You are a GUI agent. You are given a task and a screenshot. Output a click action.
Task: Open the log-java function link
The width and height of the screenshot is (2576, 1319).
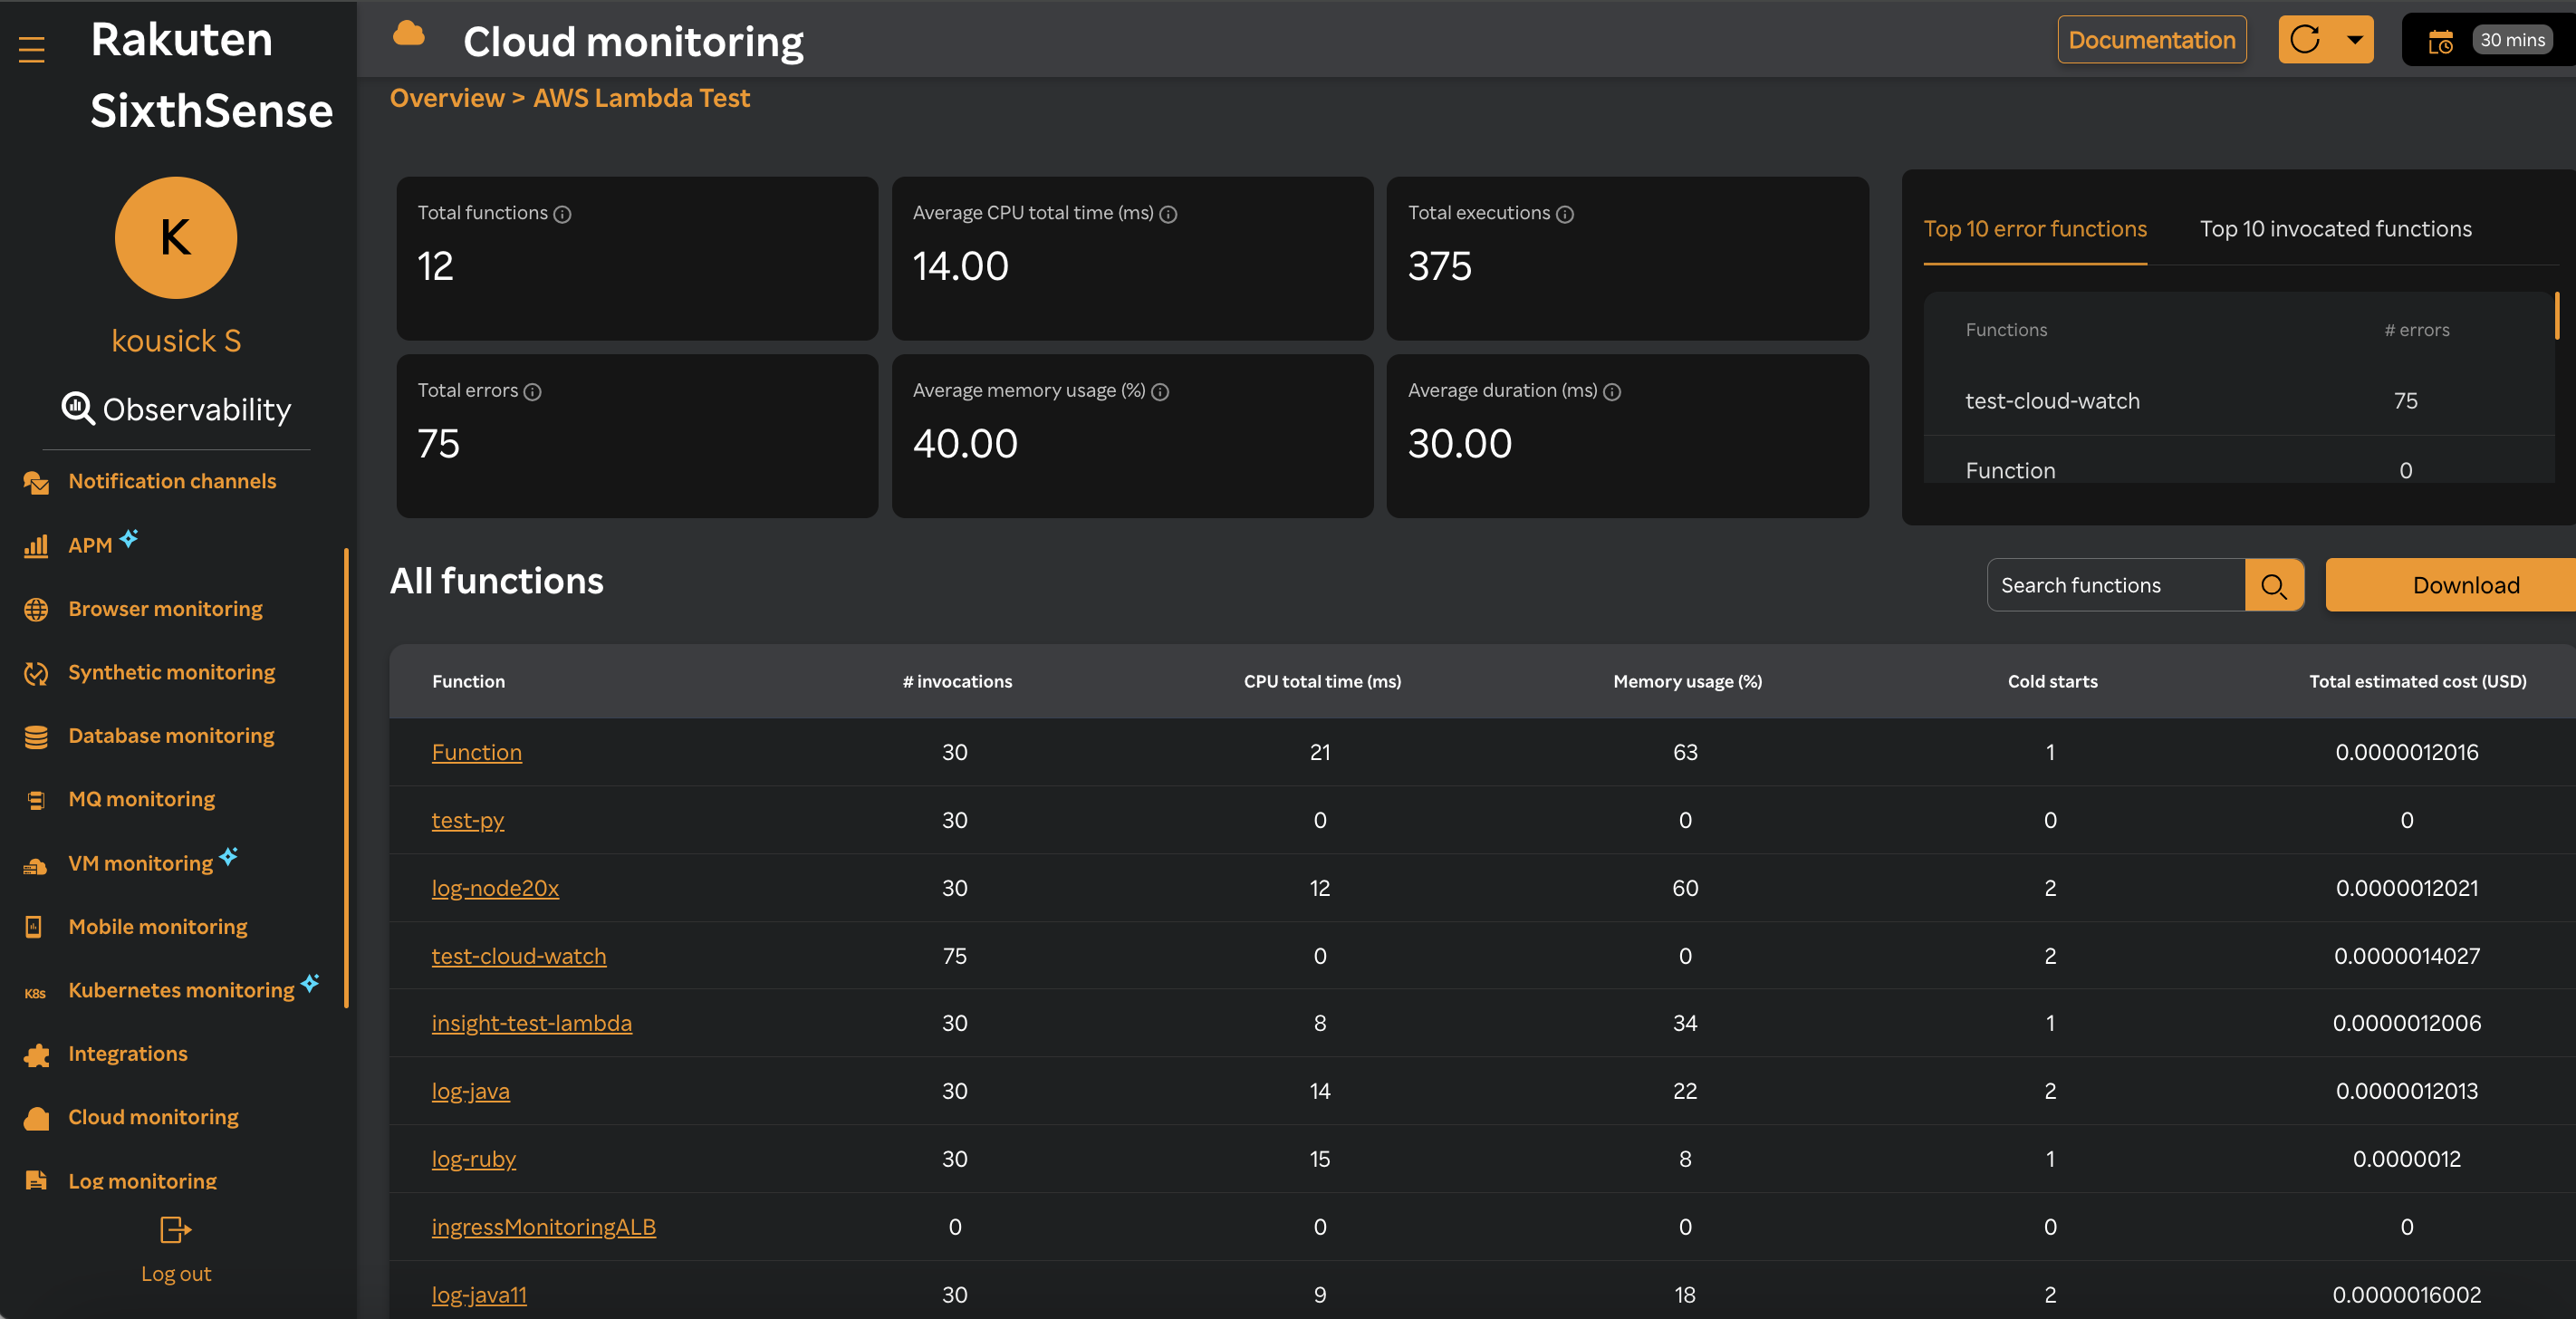[x=470, y=1091]
